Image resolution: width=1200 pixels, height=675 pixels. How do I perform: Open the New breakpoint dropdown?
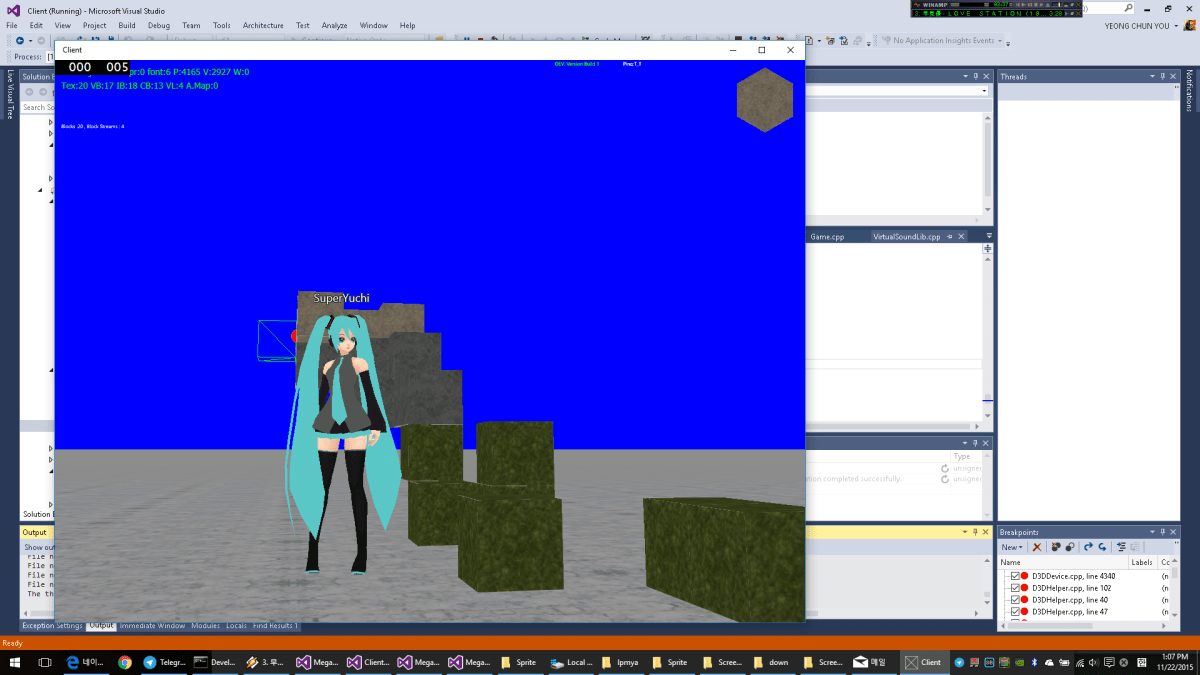coord(1012,547)
